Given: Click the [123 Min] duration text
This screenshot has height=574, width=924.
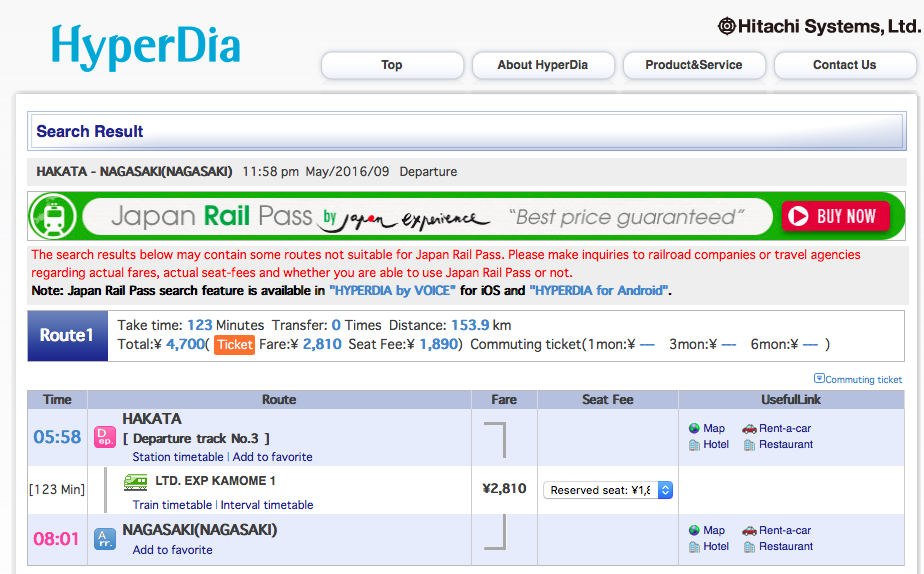Looking at the screenshot, I should pyautogui.click(x=57, y=490).
